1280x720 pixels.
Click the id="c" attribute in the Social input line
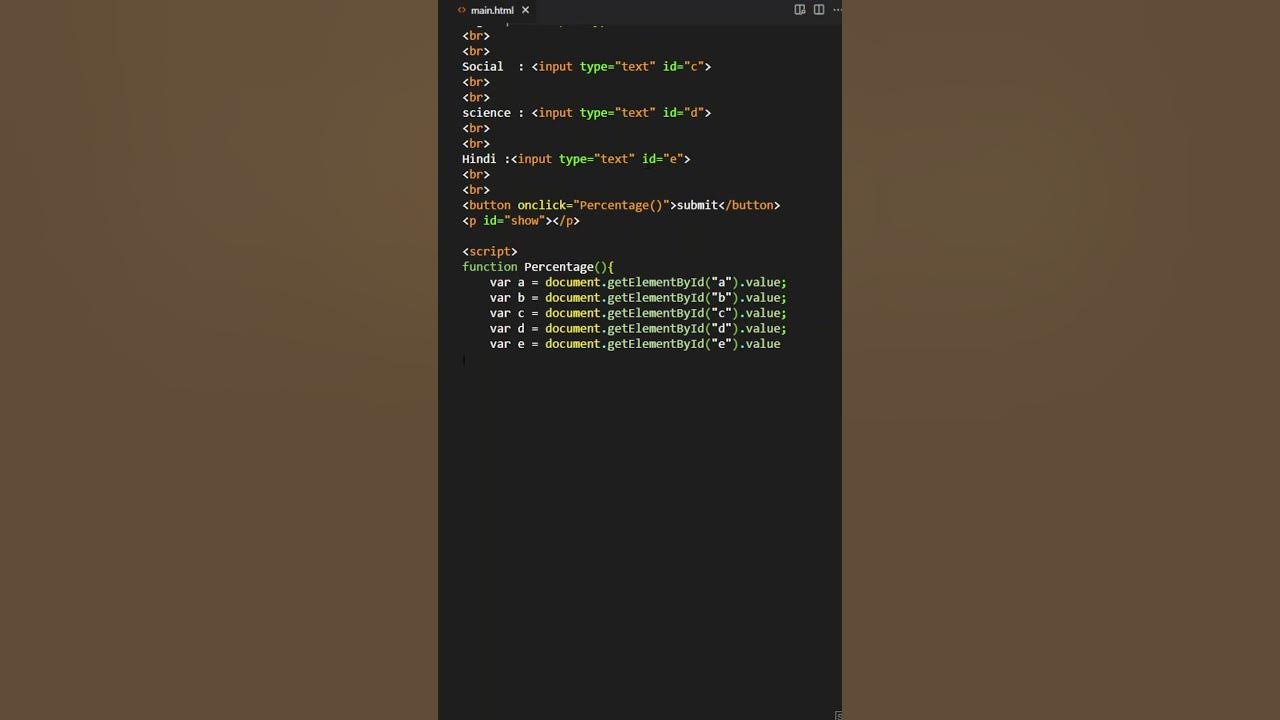click(683, 67)
